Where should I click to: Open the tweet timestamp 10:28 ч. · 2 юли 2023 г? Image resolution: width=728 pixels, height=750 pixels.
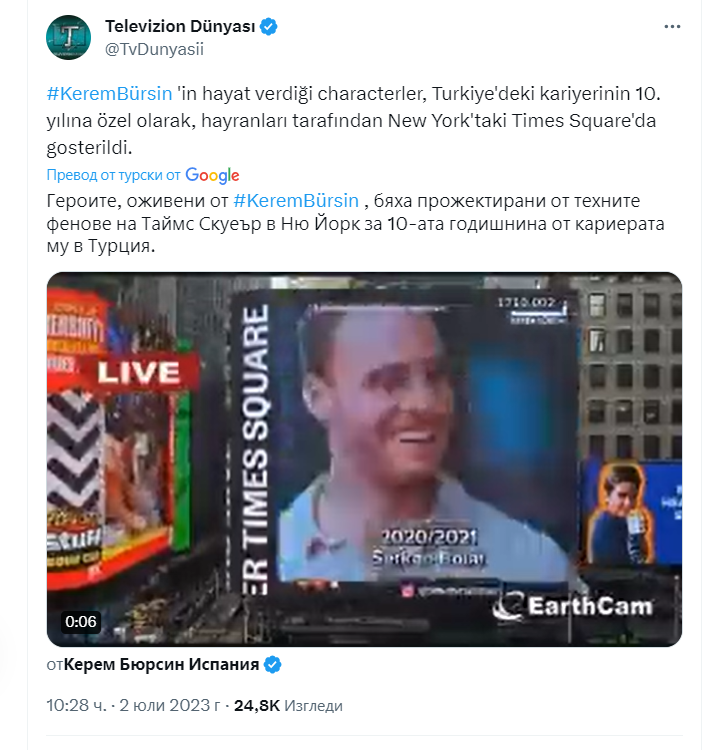tap(133, 705)
